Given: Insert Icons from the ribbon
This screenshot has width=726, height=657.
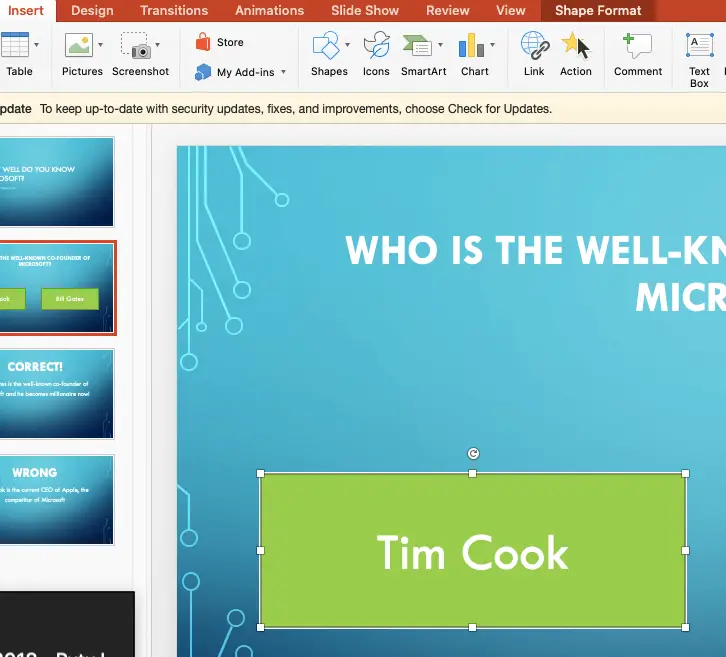Looking at the screenshot, I should click(x=376, y=53).
